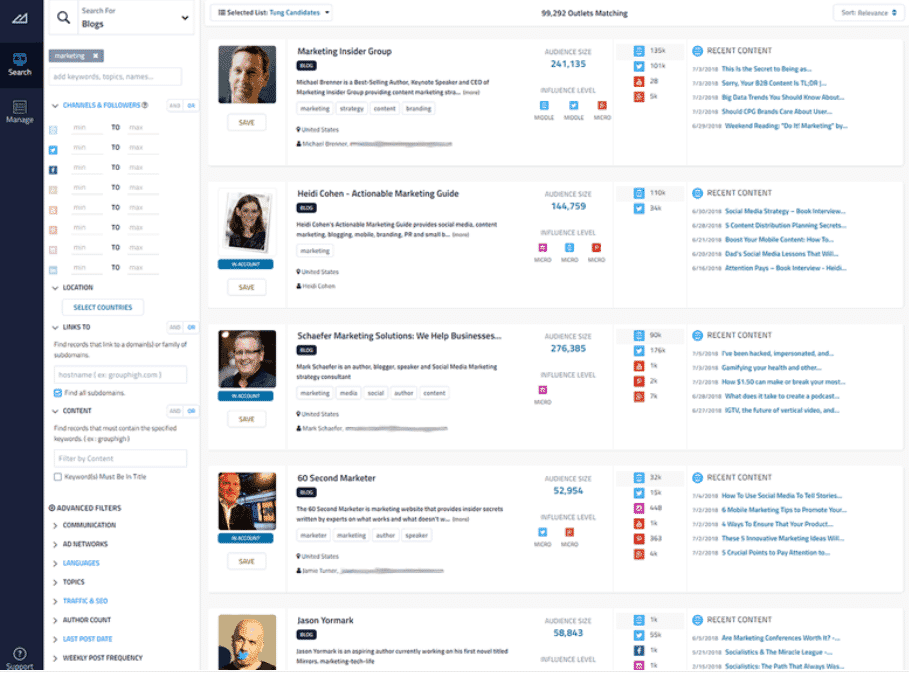This screenshot has height=673, width=909.
Task: Open the Search section in sidebar
Action: 20,64
